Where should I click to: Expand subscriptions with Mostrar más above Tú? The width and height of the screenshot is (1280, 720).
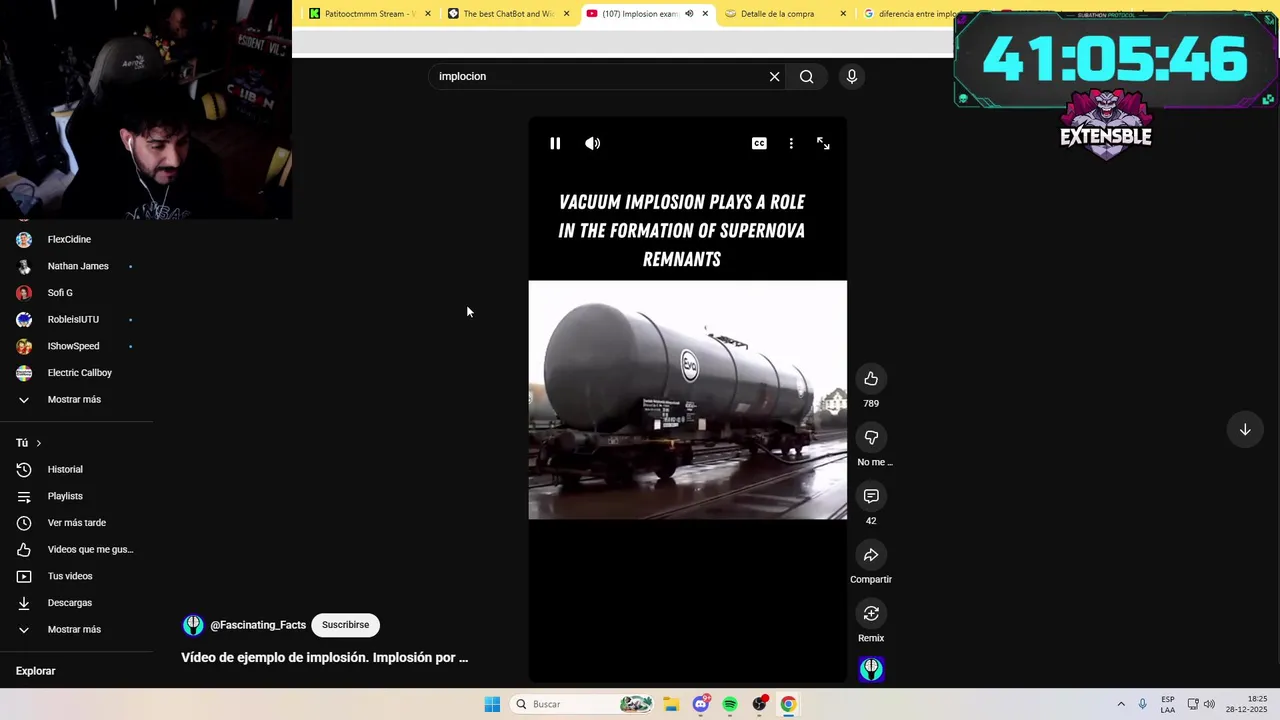[76, 400]
